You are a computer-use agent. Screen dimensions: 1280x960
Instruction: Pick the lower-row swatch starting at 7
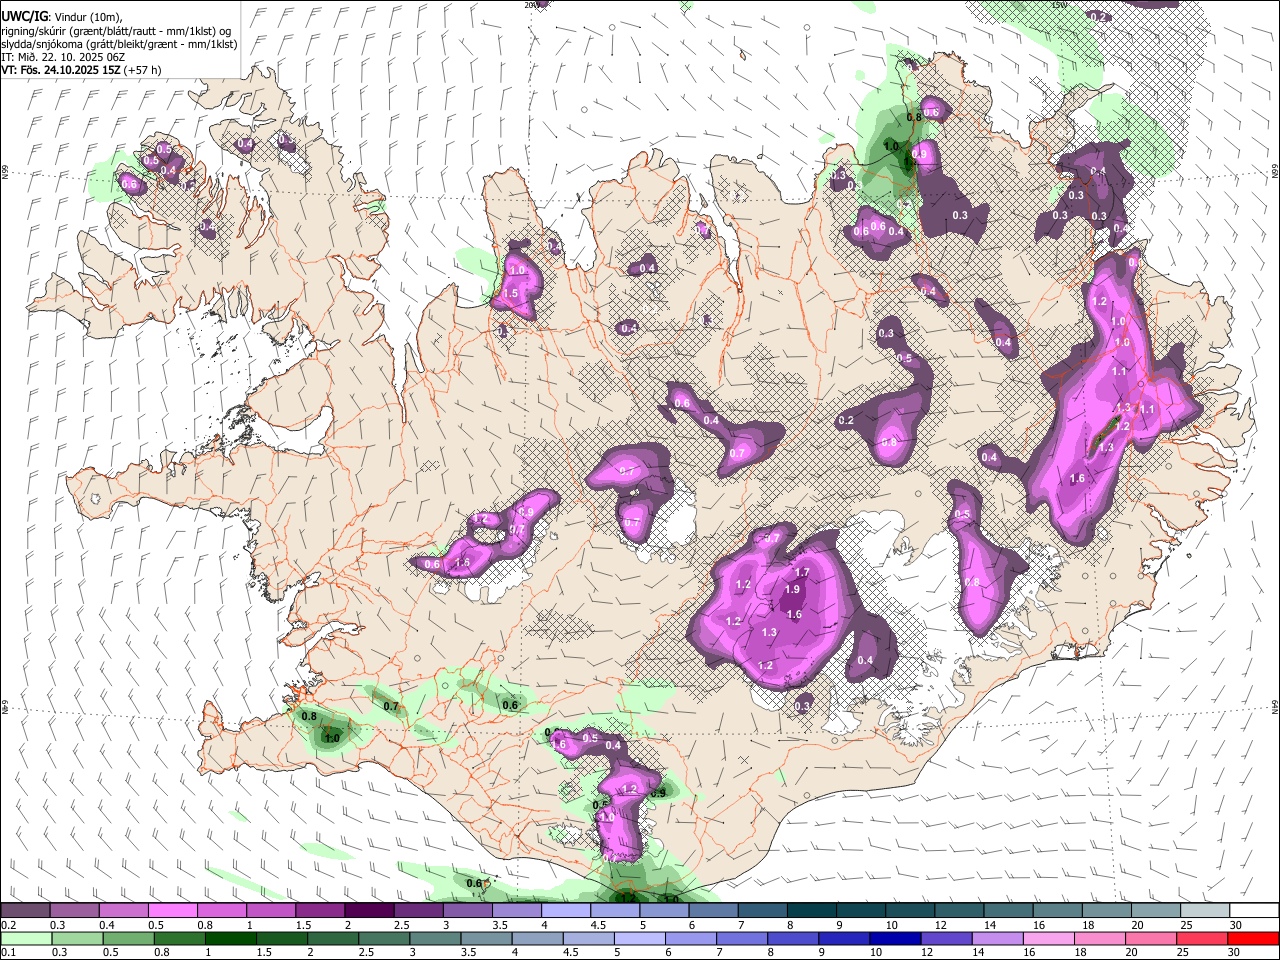741,938
